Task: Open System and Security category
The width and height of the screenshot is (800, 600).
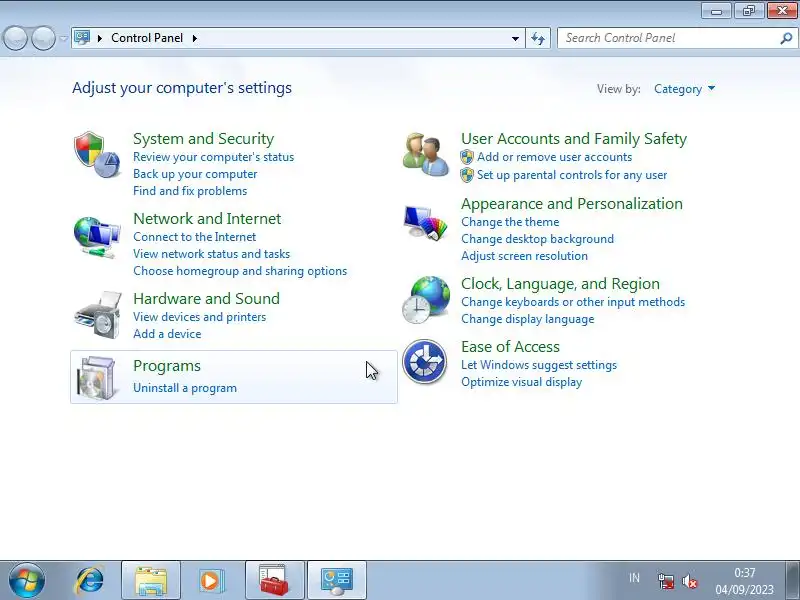Action: (x=204, y=138)
